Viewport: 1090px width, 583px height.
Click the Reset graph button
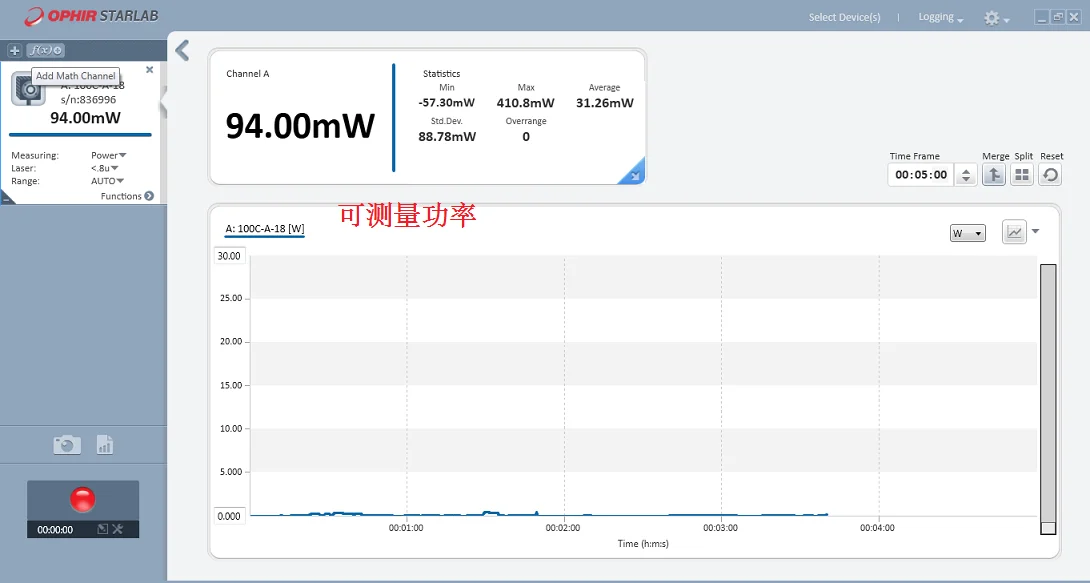pos(1050,174)
